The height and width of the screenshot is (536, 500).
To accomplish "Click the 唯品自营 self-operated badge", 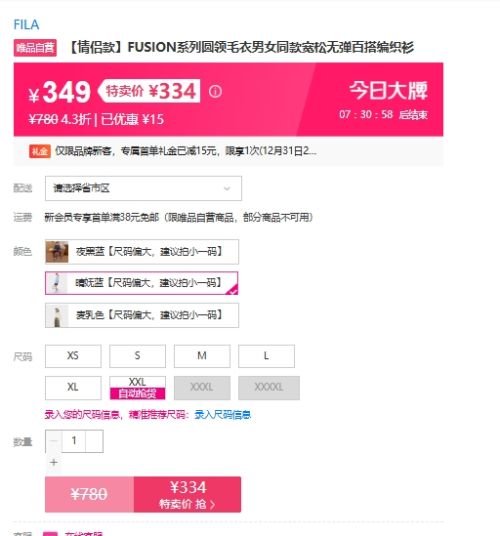I will [x=35, y=48].
